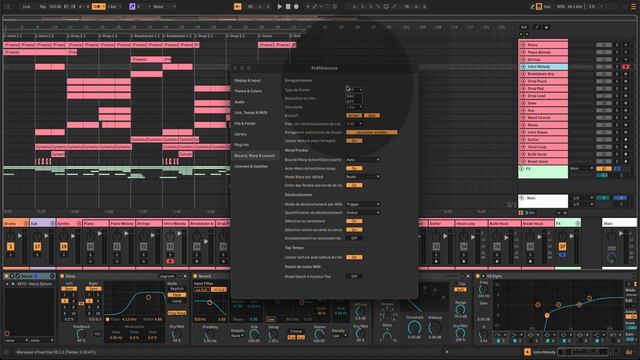This screenshot has height=360, width=640.
Task: Open Library preferences tab
Action: click(240, 134)
